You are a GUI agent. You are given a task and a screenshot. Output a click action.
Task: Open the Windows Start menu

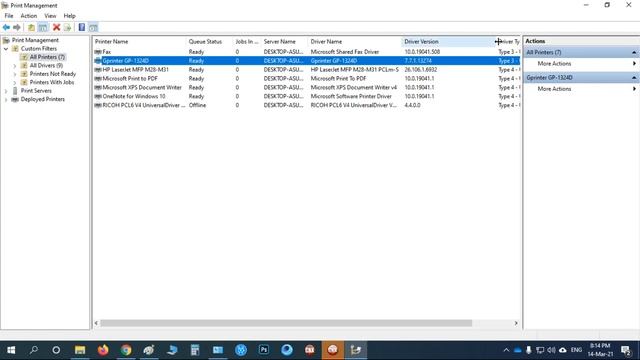click(x=11, y=350)
